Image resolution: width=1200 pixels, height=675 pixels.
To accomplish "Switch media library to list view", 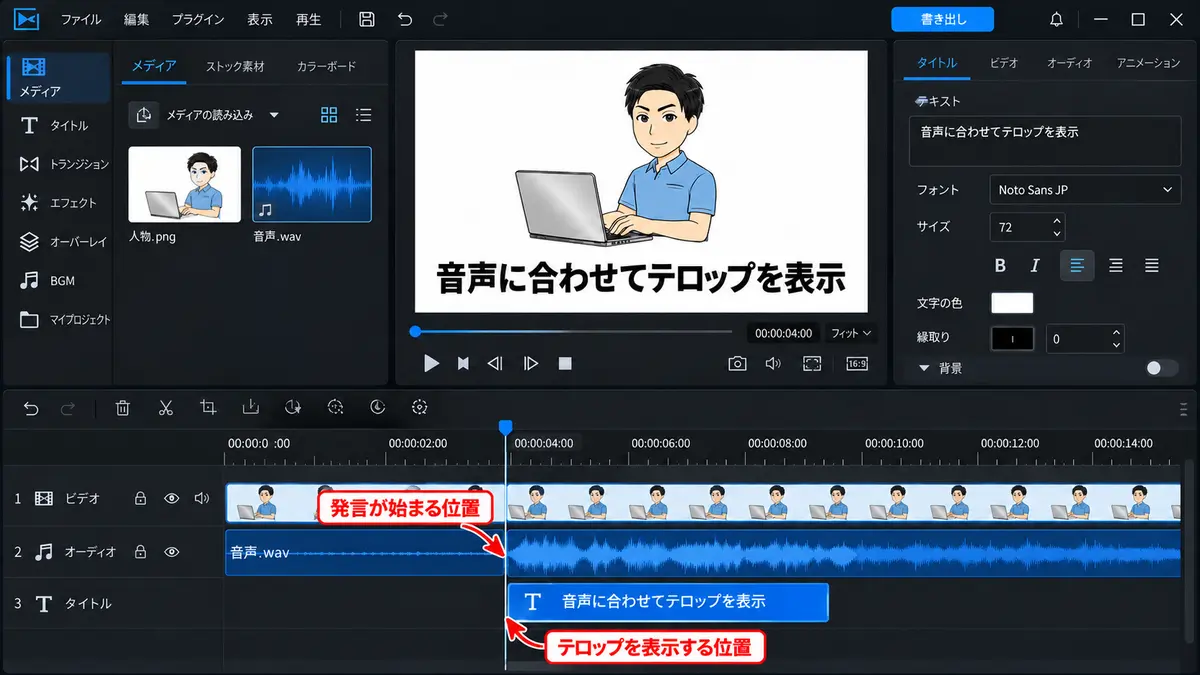I will [x=364, y=115].
